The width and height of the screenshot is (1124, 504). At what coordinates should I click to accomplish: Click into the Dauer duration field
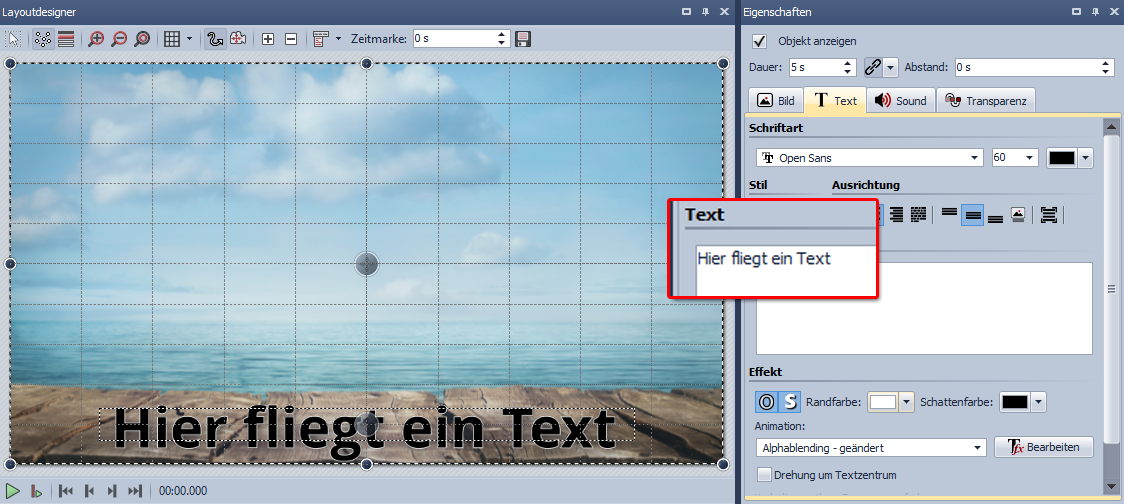(x=815, y=67)
